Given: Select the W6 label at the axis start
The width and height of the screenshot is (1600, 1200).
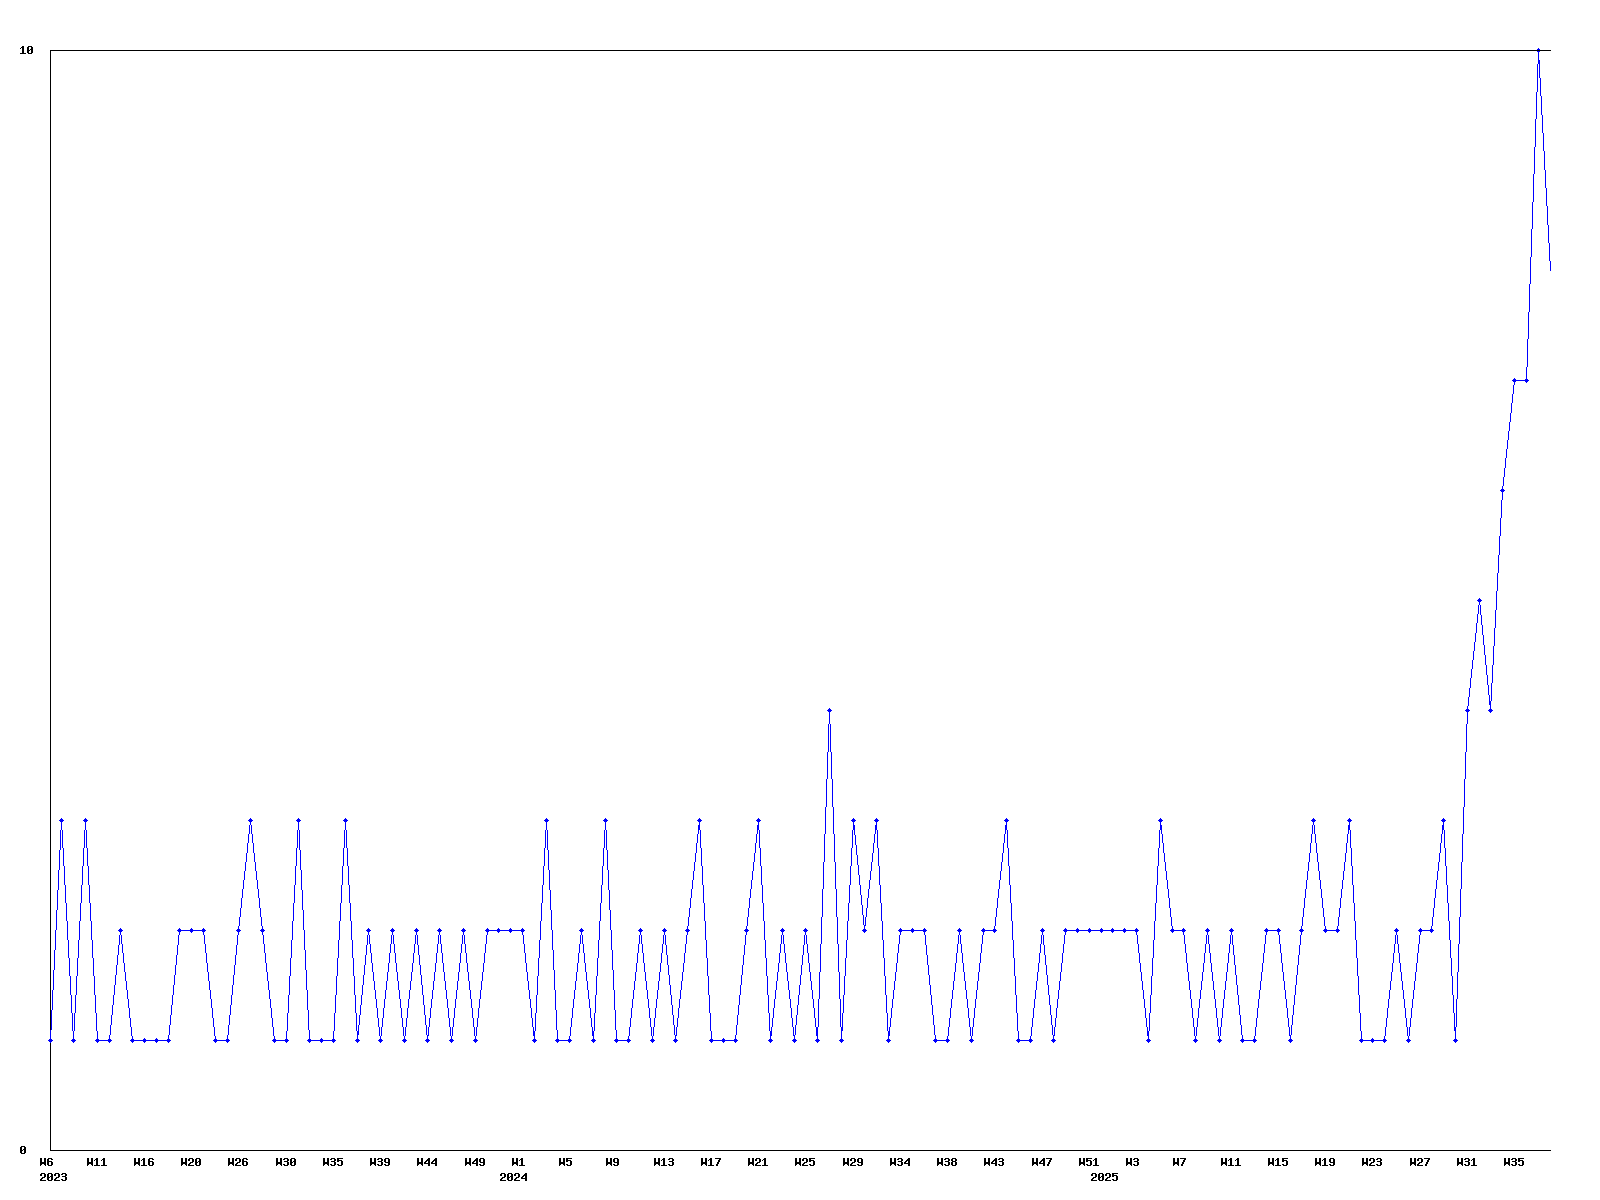Looking at the screenshot, I should click(46, 1162).
